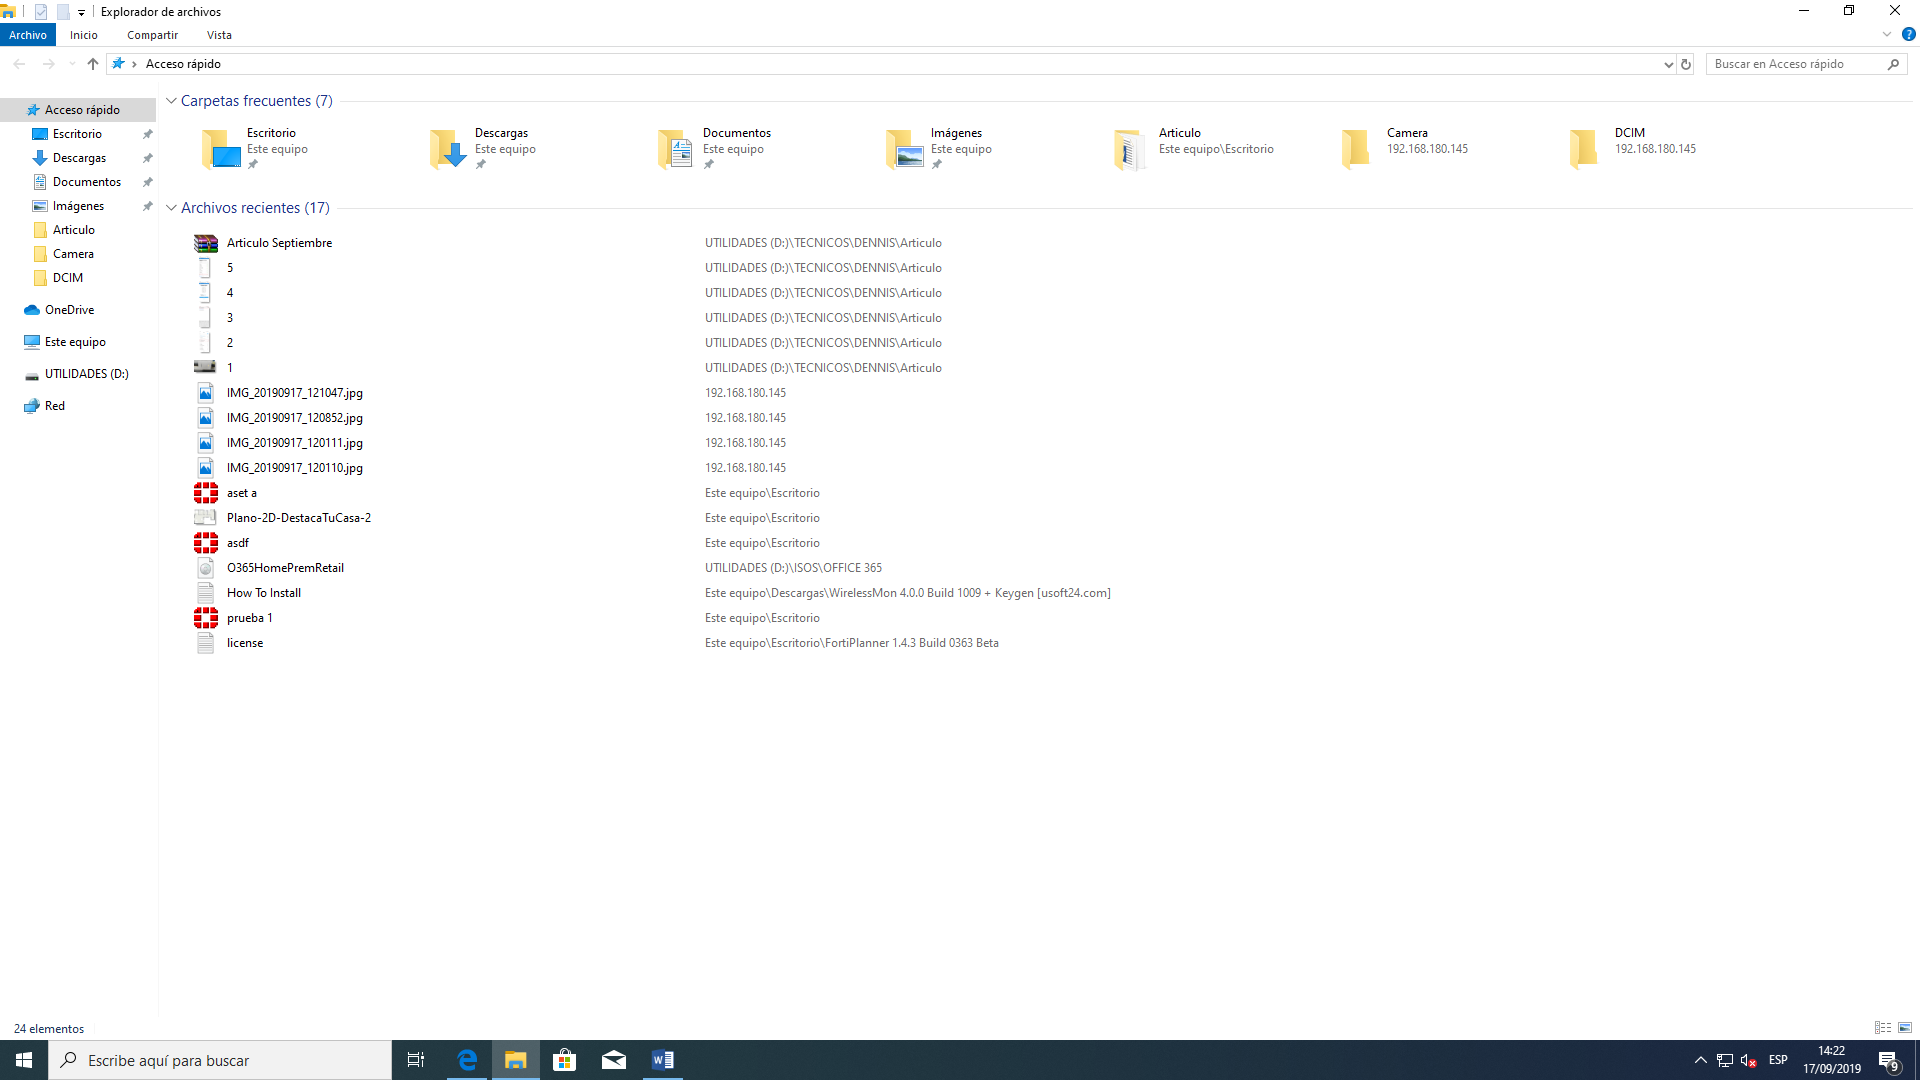Click the Up directory arrow icon
Screen dimensions: 1920x1080
point(93,64)
